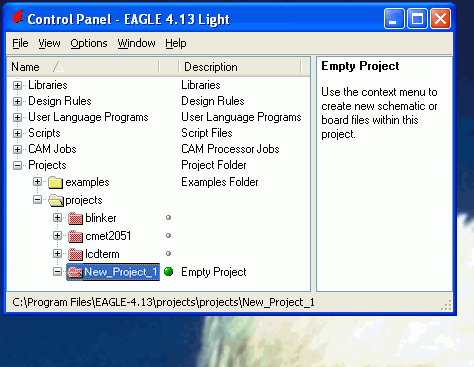Select the User Language Programs item
Viewport: 474px width, 367px height.
(88, 117)
